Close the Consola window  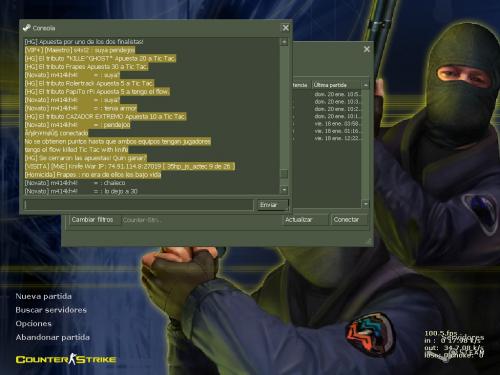(286, 28)
